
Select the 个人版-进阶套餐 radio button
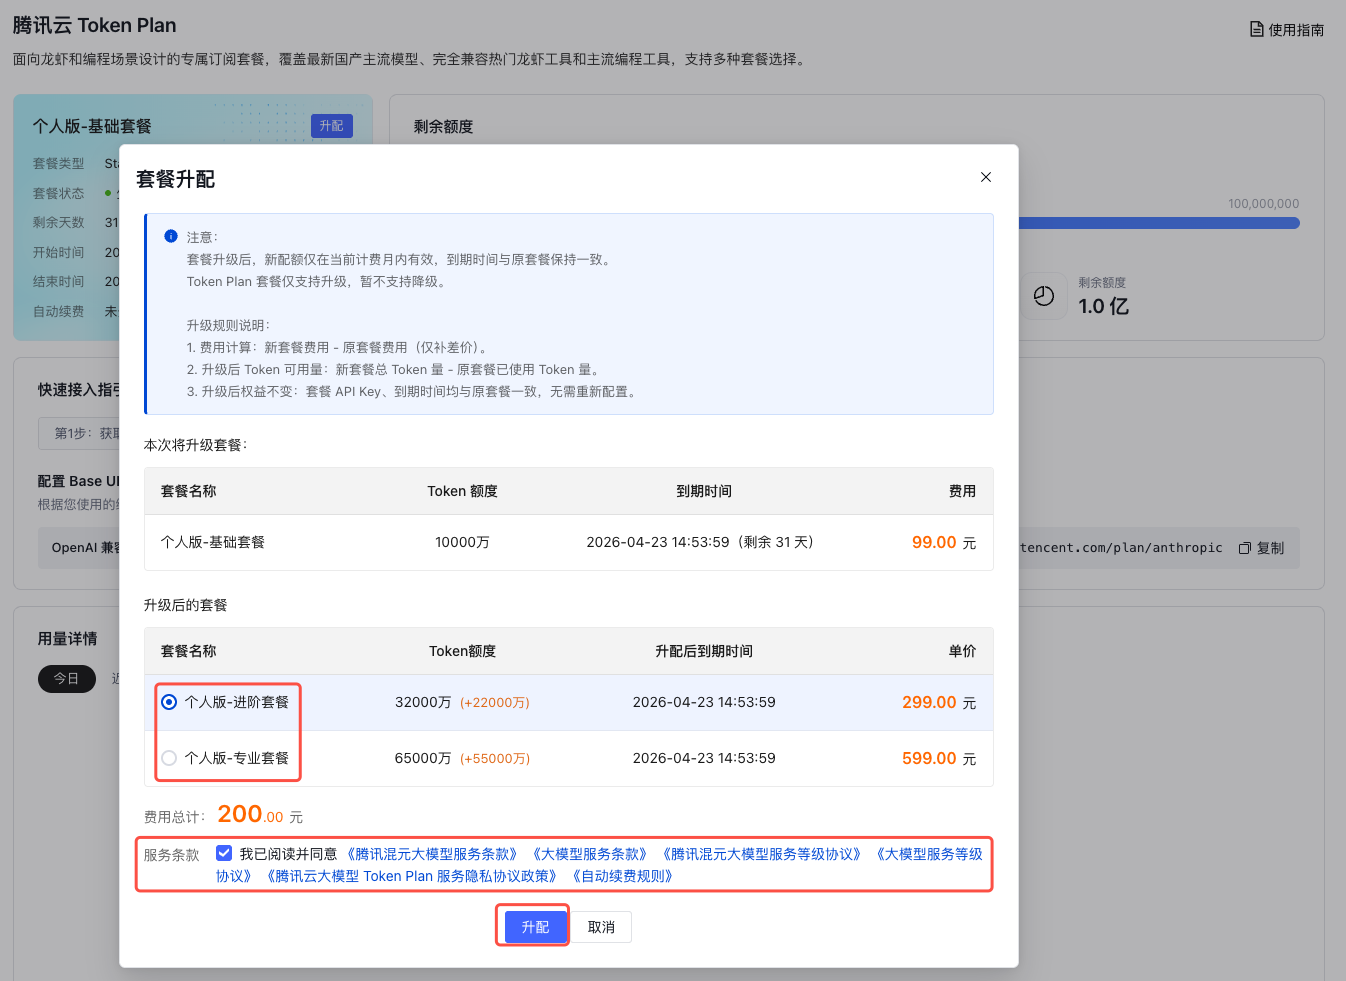point(169,702)
